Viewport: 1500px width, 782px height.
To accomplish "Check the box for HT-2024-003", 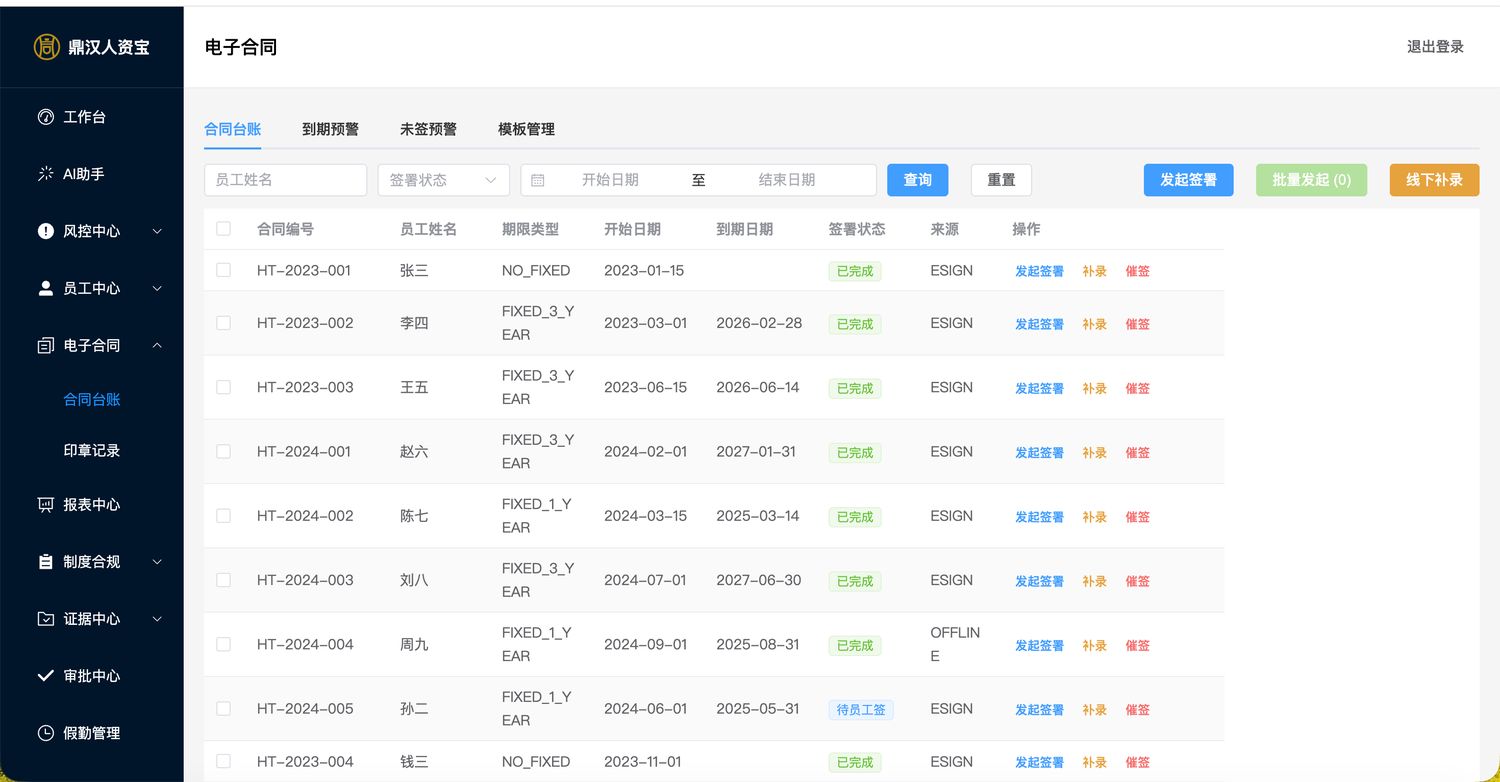I will 223,580.
